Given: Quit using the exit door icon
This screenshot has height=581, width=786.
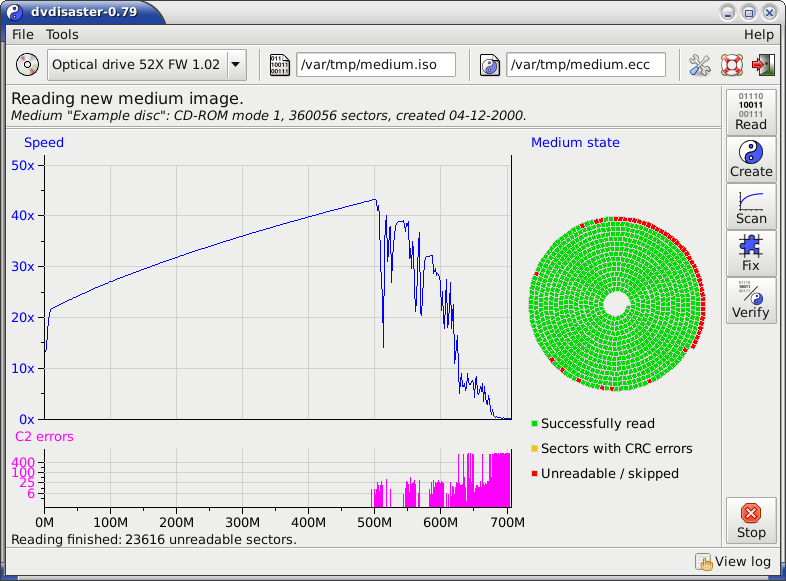Looking at the screenshot, I should [x=763, y=66].
